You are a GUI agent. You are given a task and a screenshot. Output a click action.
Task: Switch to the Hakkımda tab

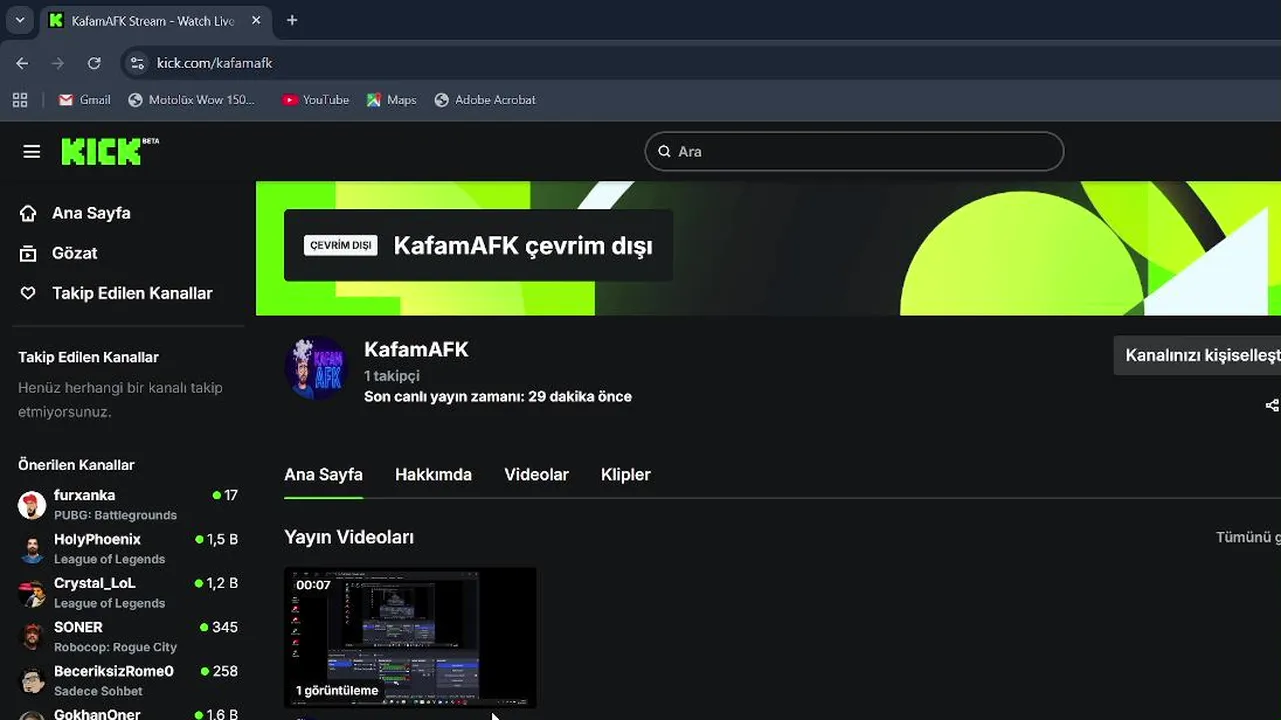pos(433,475)
